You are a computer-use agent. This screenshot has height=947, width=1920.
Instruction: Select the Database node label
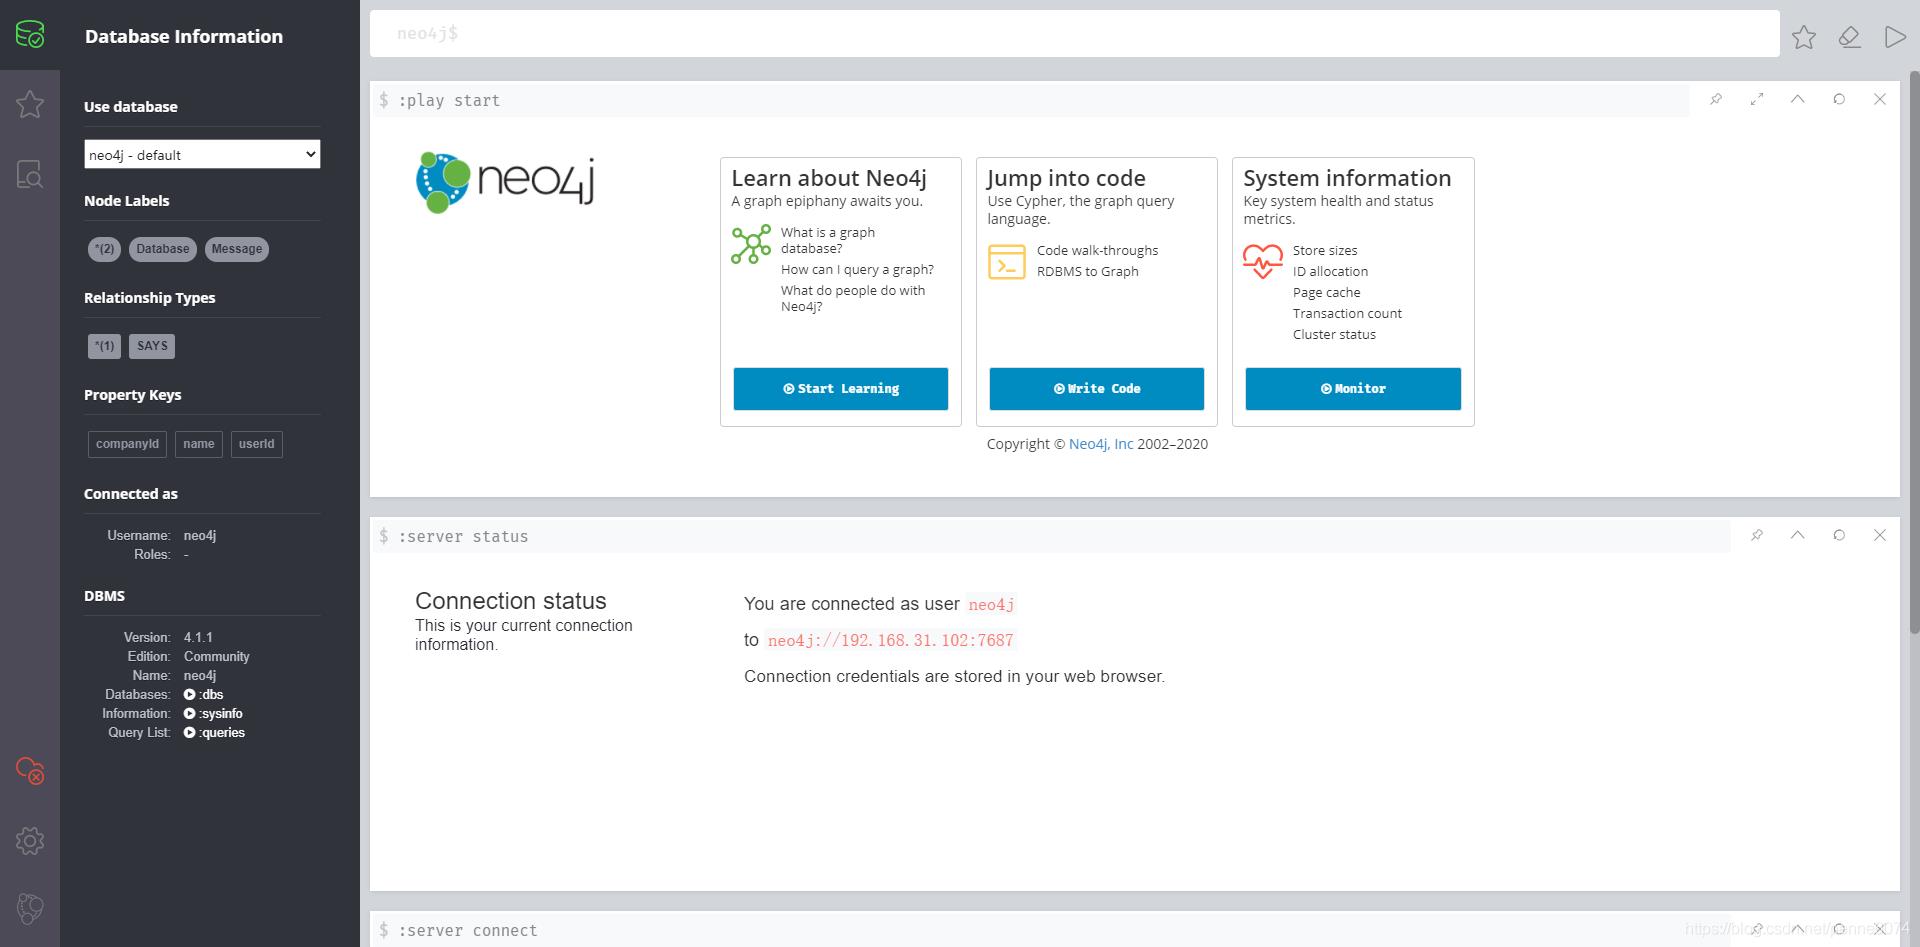(163, 249)
